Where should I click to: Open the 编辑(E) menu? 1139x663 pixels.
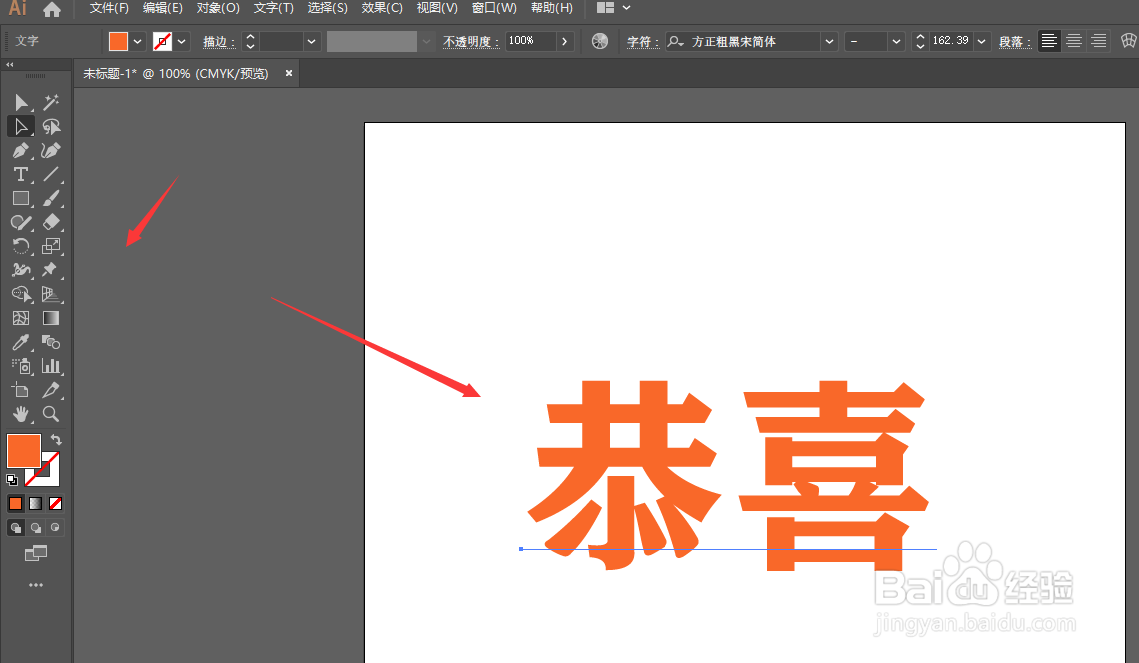163,8
